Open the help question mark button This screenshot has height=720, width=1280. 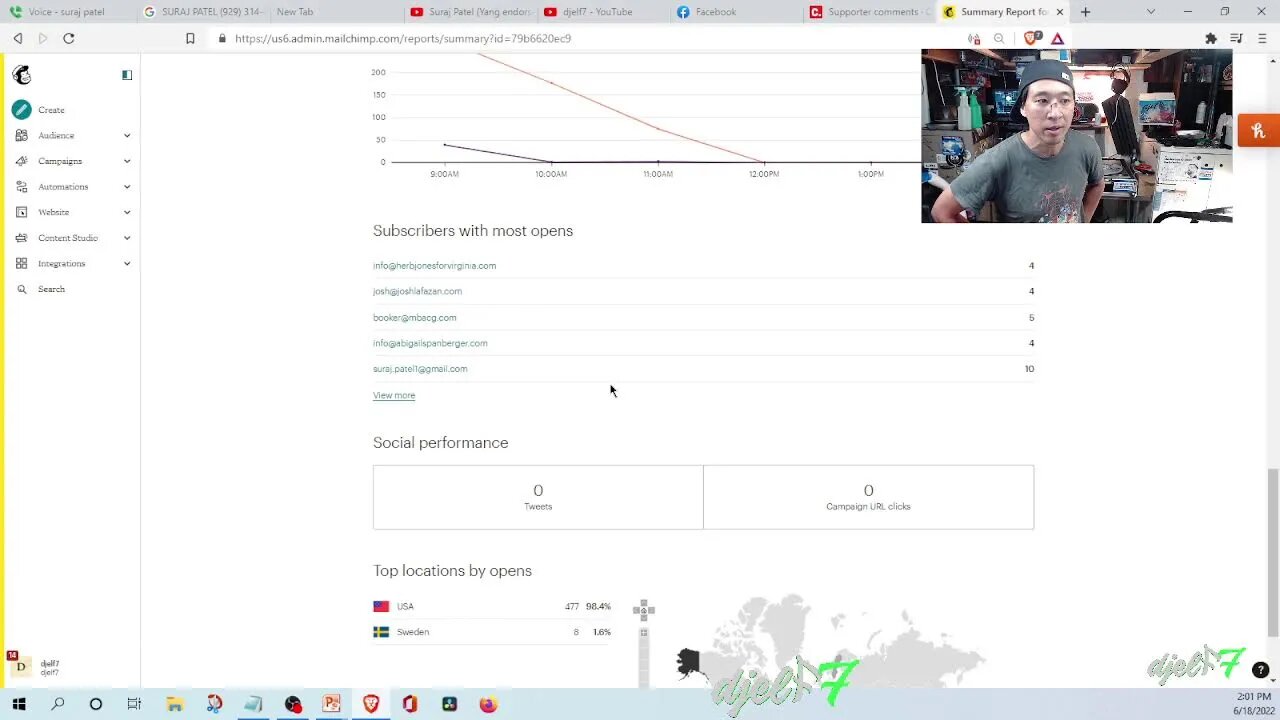(x=1260, y=670)
